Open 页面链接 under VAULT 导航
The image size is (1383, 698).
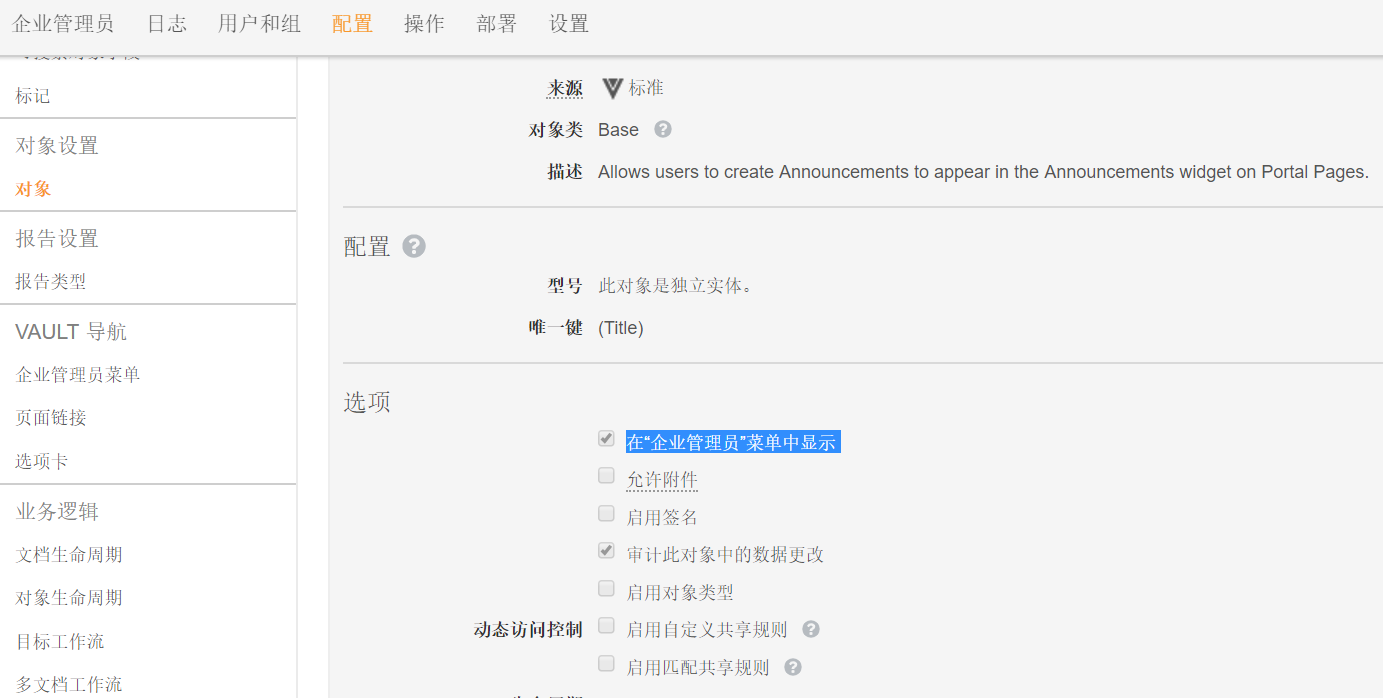click(51, 418)
